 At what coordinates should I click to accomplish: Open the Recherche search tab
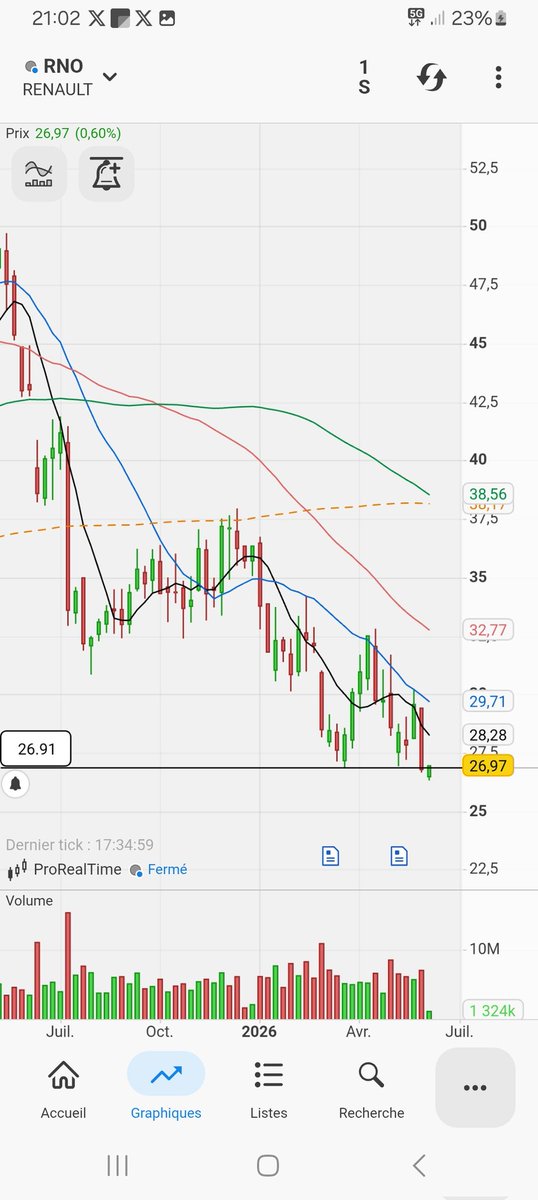click(x=371, y=1088)
